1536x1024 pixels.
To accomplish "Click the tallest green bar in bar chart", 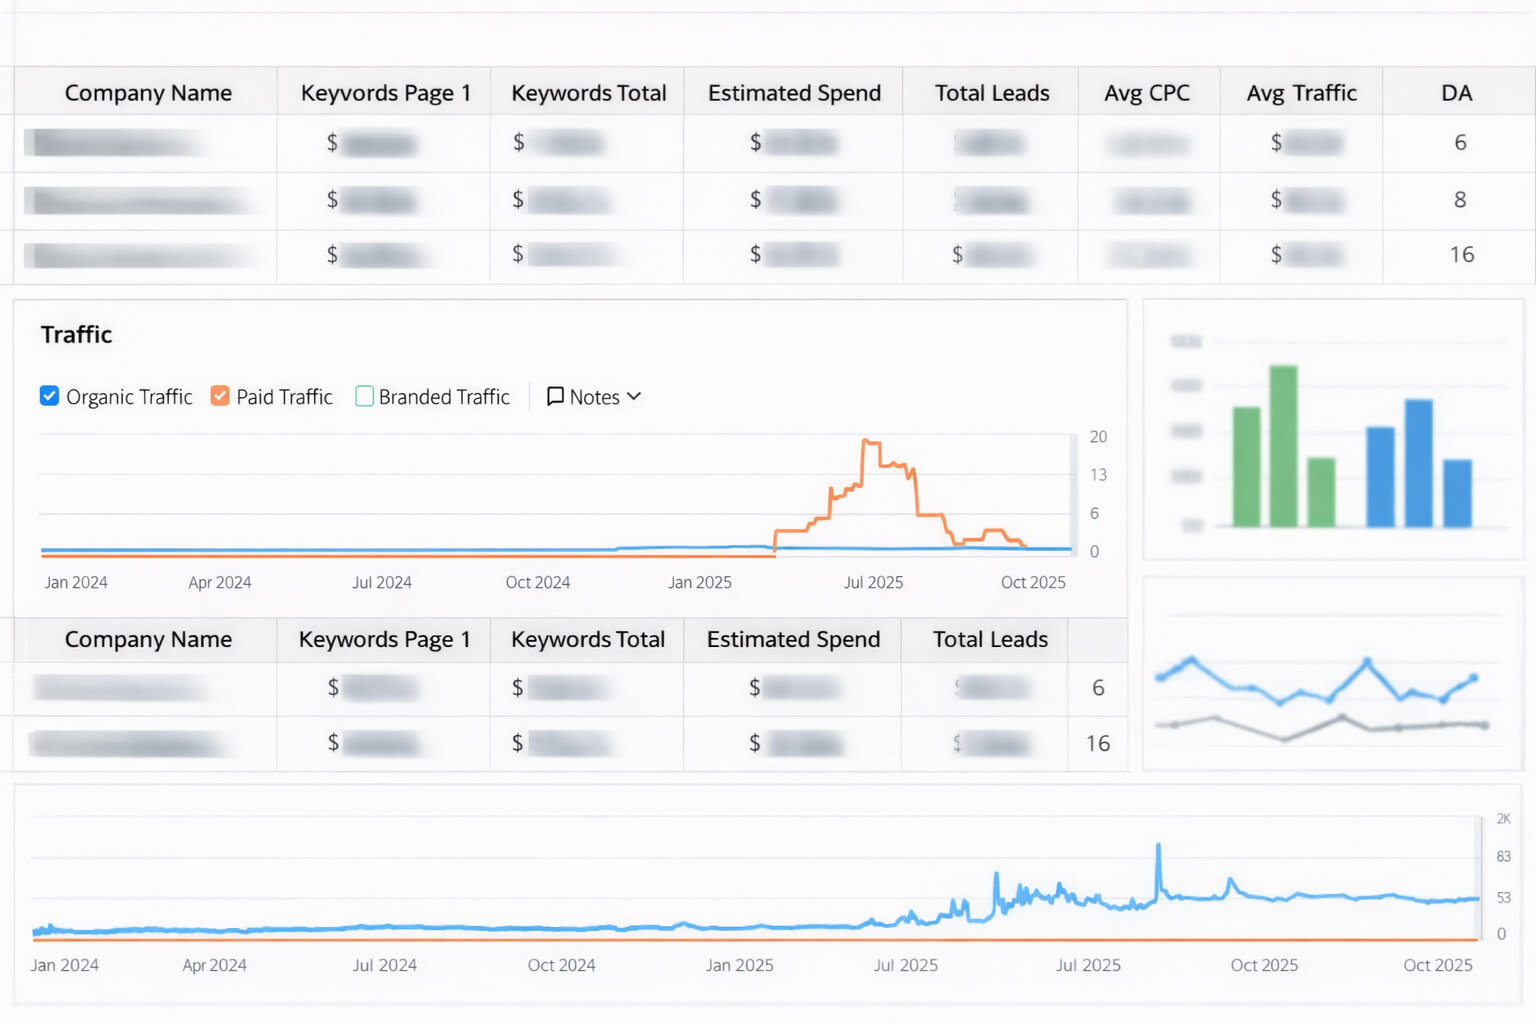I will [x=1283, y=445].
